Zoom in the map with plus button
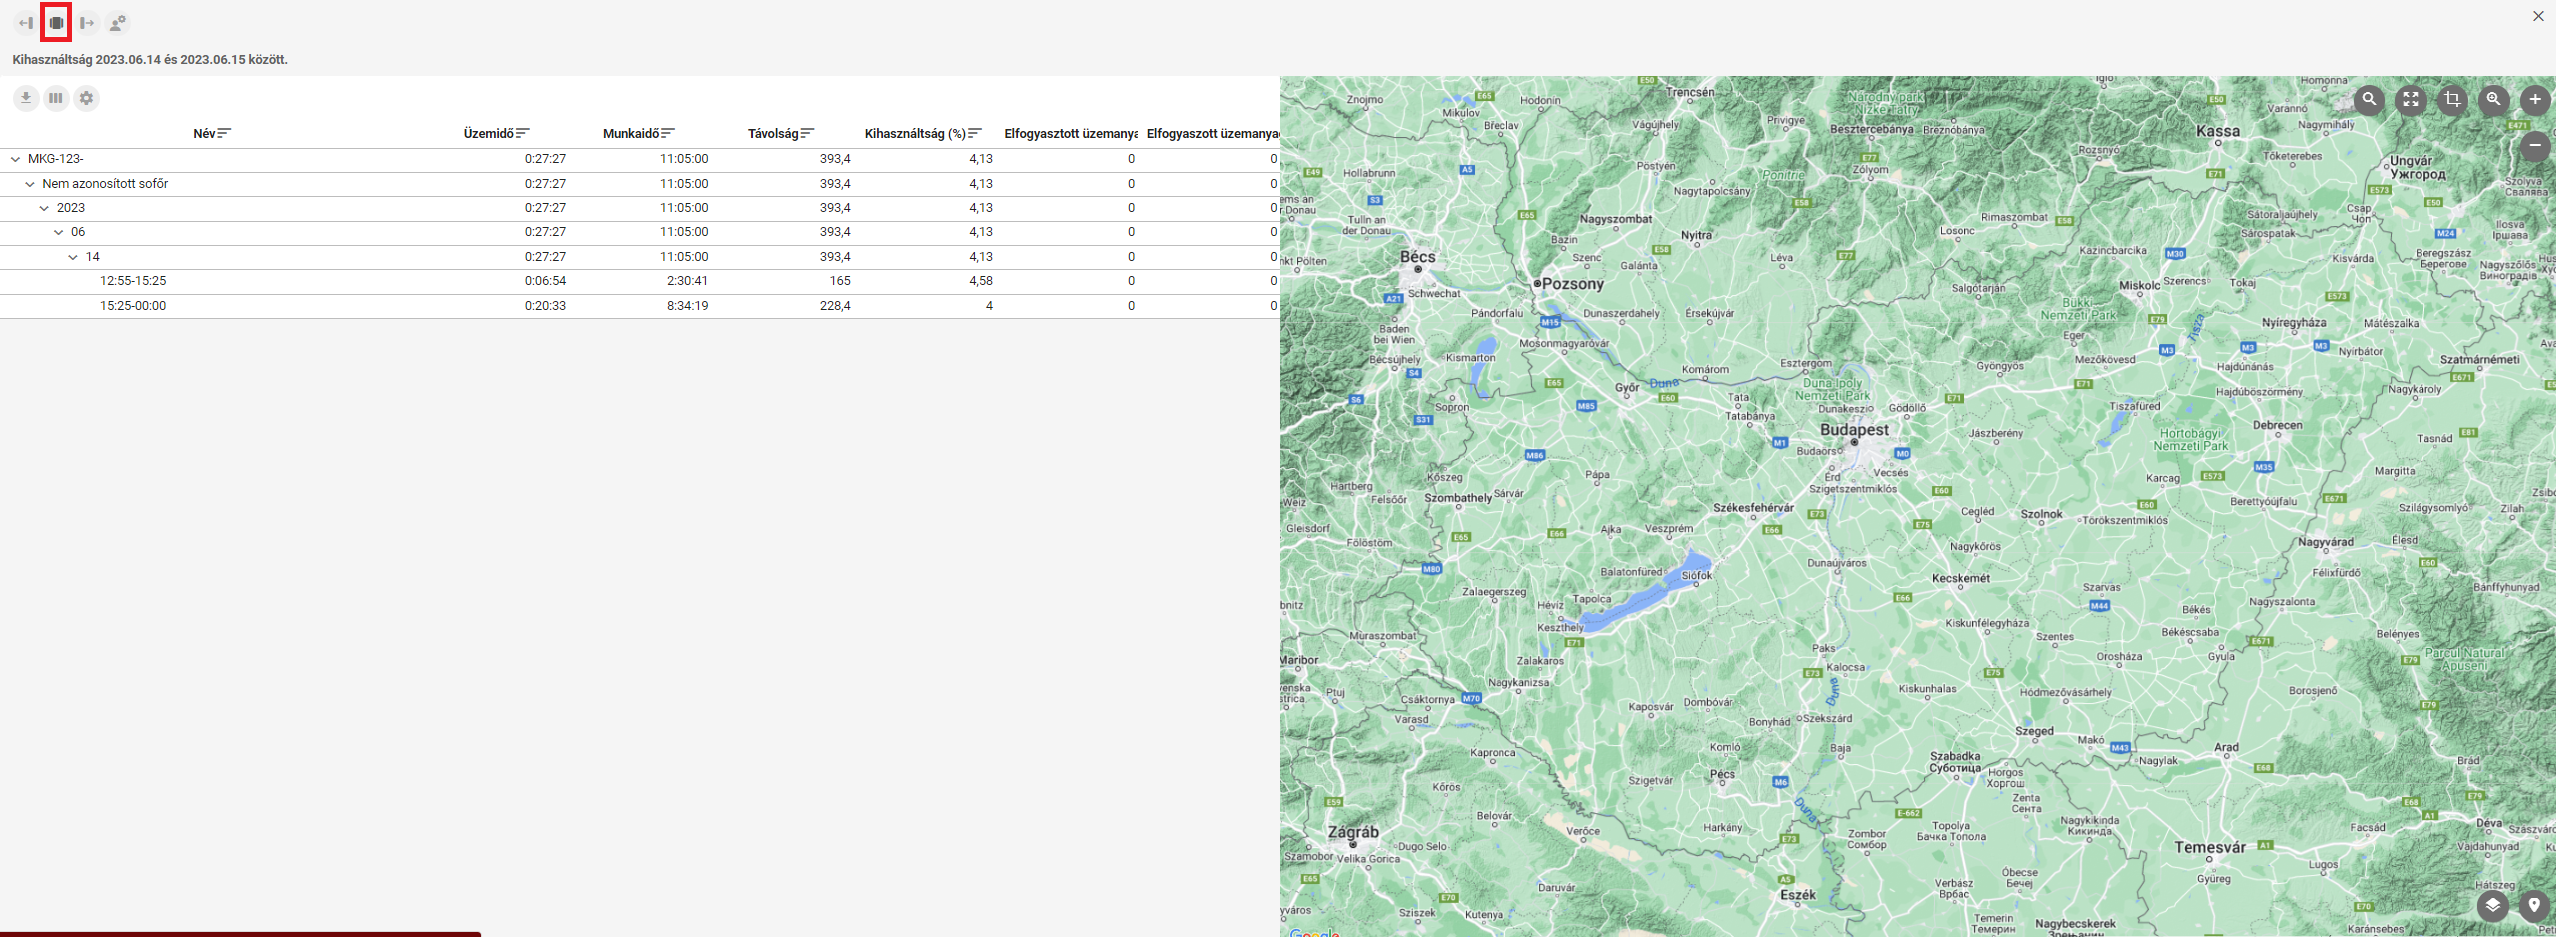Screen dimensions: 2556x937 (x=2535, y=99)
